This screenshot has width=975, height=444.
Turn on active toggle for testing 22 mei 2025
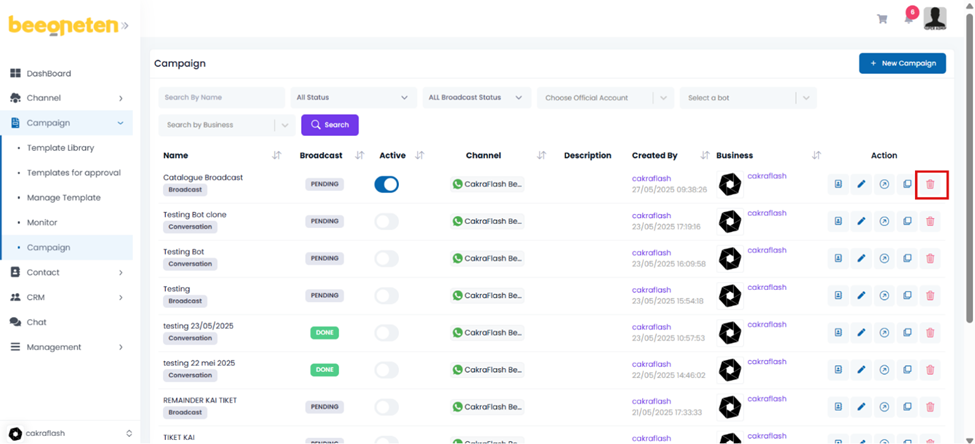386,369
